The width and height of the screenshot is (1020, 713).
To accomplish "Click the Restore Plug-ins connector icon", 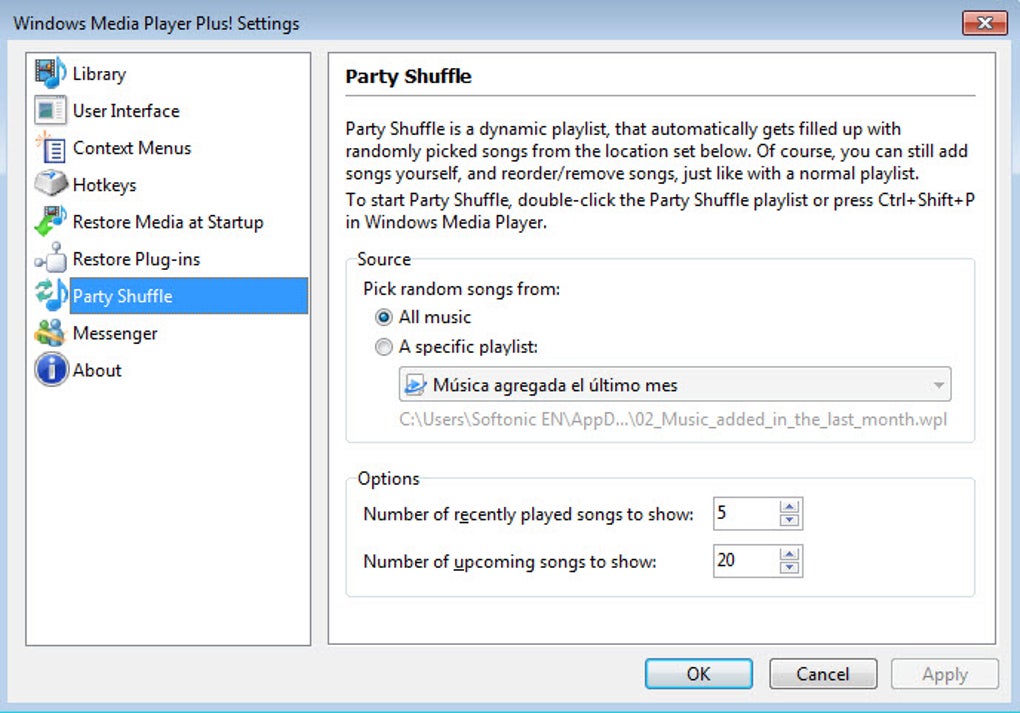I will tap(51, 258).
